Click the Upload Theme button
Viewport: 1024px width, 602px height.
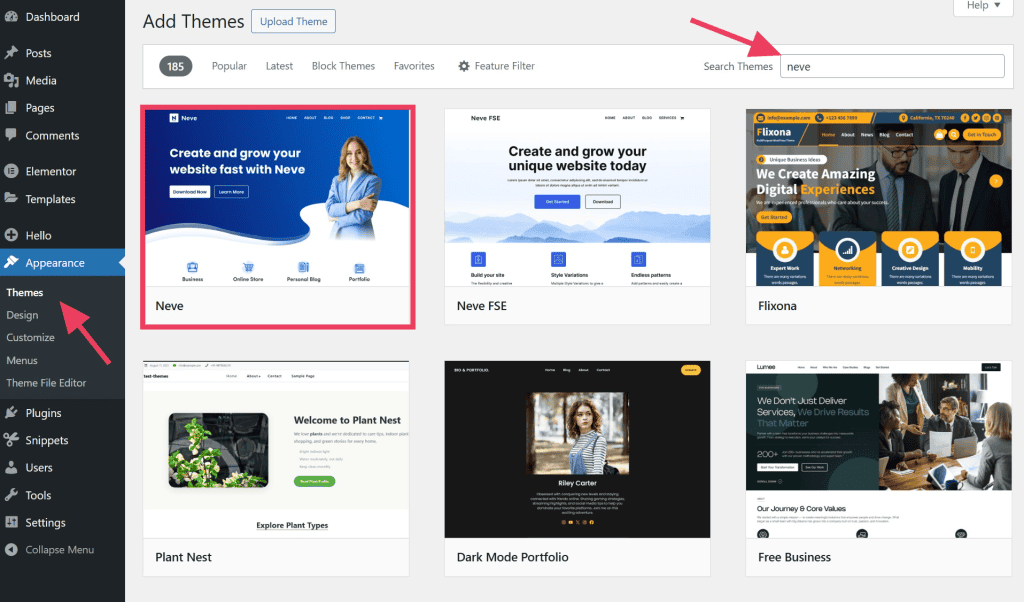293,21
